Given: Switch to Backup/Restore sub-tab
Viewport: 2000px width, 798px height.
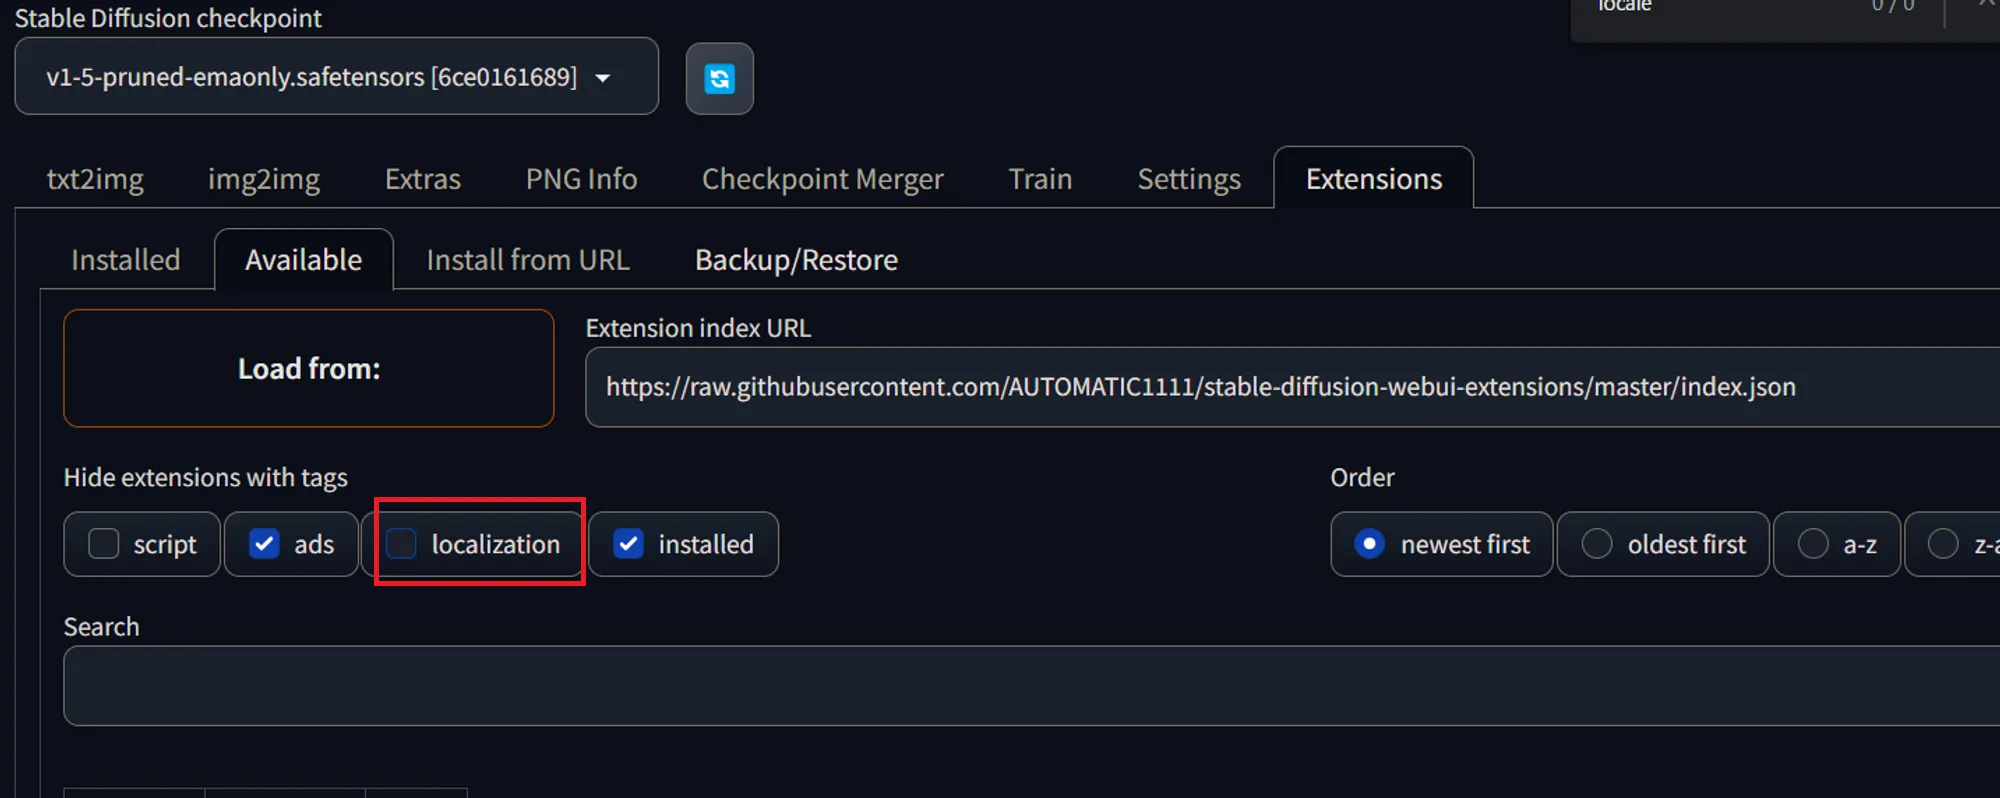Looking at the screenshot, I should coord(796,260).
